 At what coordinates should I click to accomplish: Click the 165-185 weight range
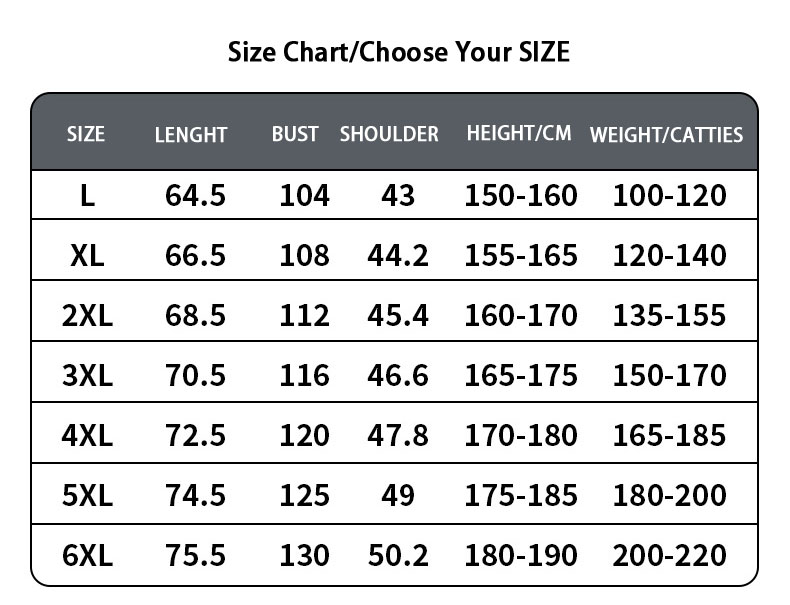(669, 436)
